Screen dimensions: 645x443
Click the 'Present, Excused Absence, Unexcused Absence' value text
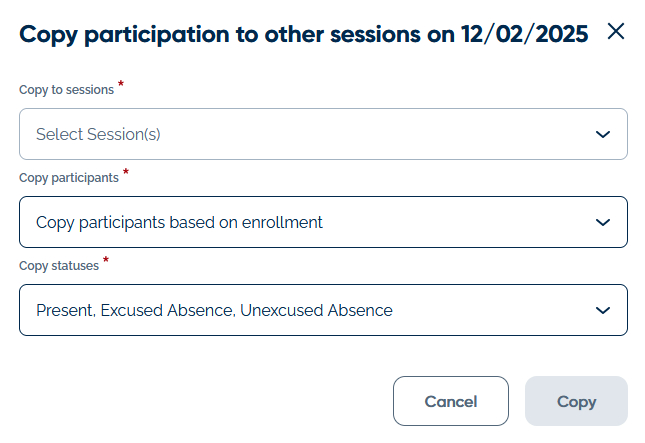pyautogui.click(x=214, y=310)
